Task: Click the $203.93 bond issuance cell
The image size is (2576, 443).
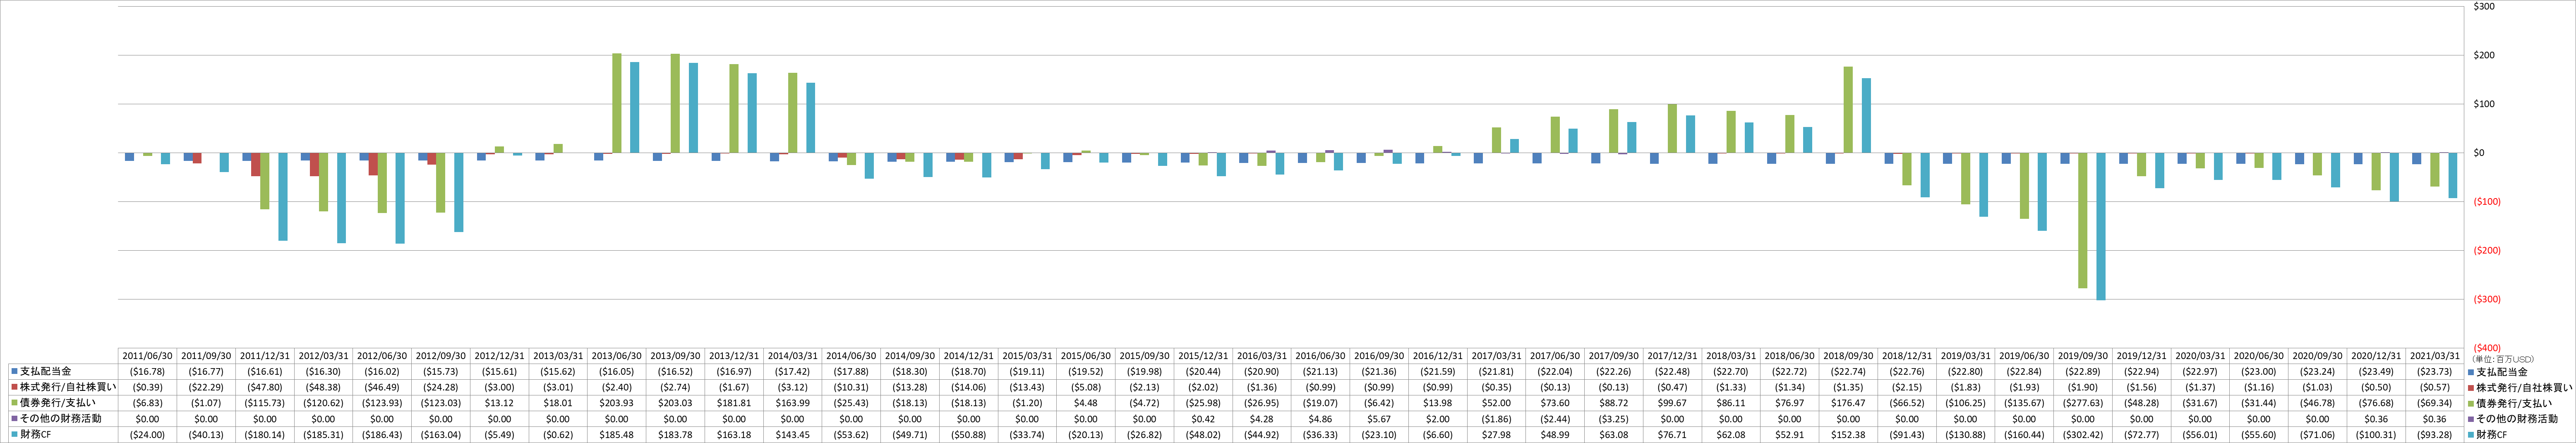Action: (617, 403)
